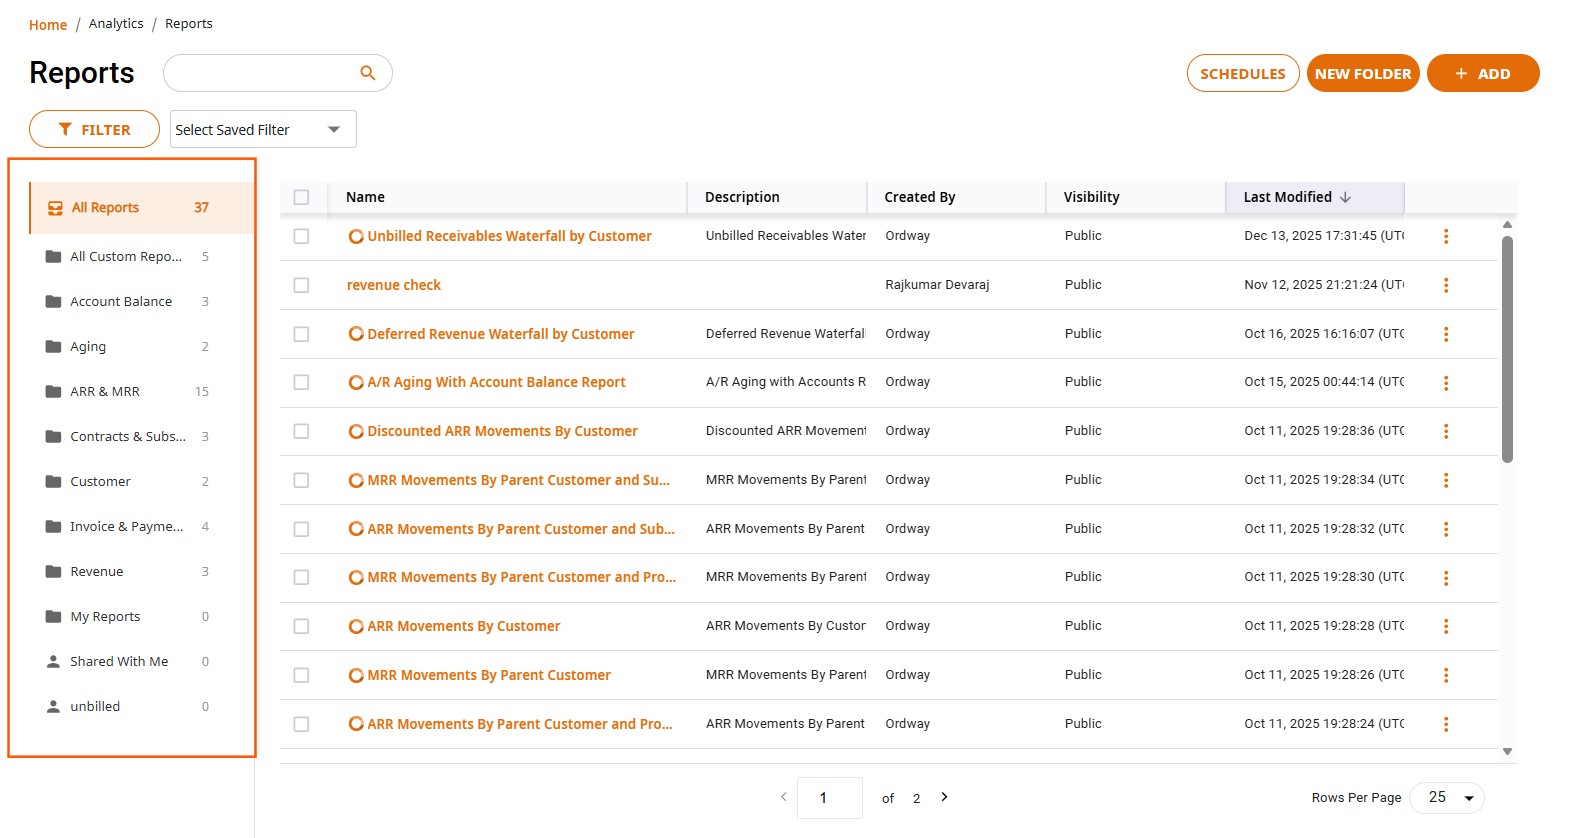Click the sort arrow on Last Modified
The image size is (1571, 838).
tap(1345, 197)
